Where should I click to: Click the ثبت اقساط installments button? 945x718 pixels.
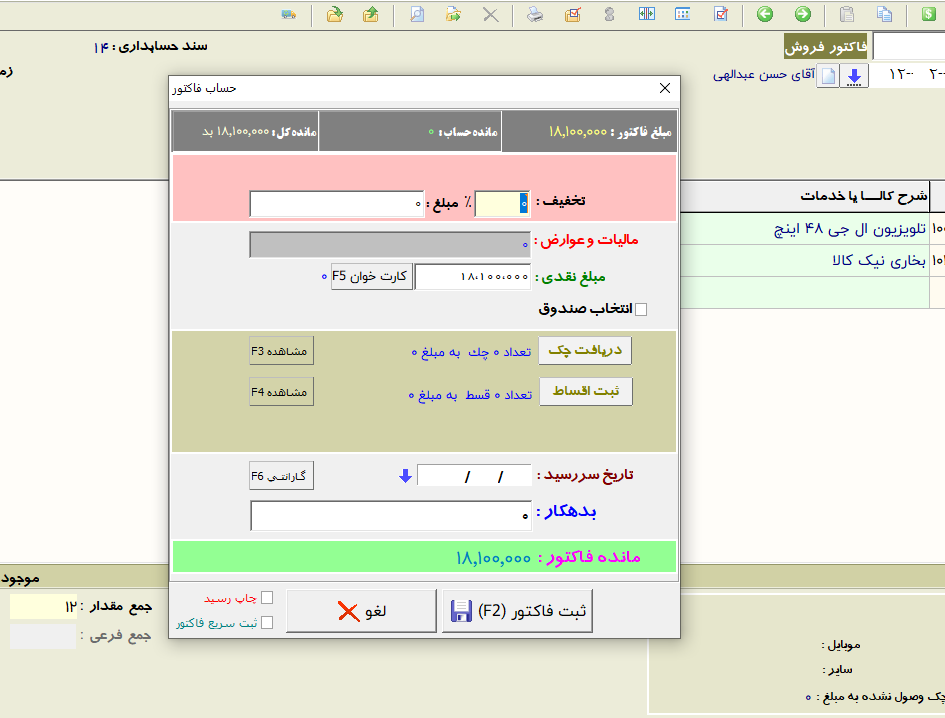[x=585, y=393]
